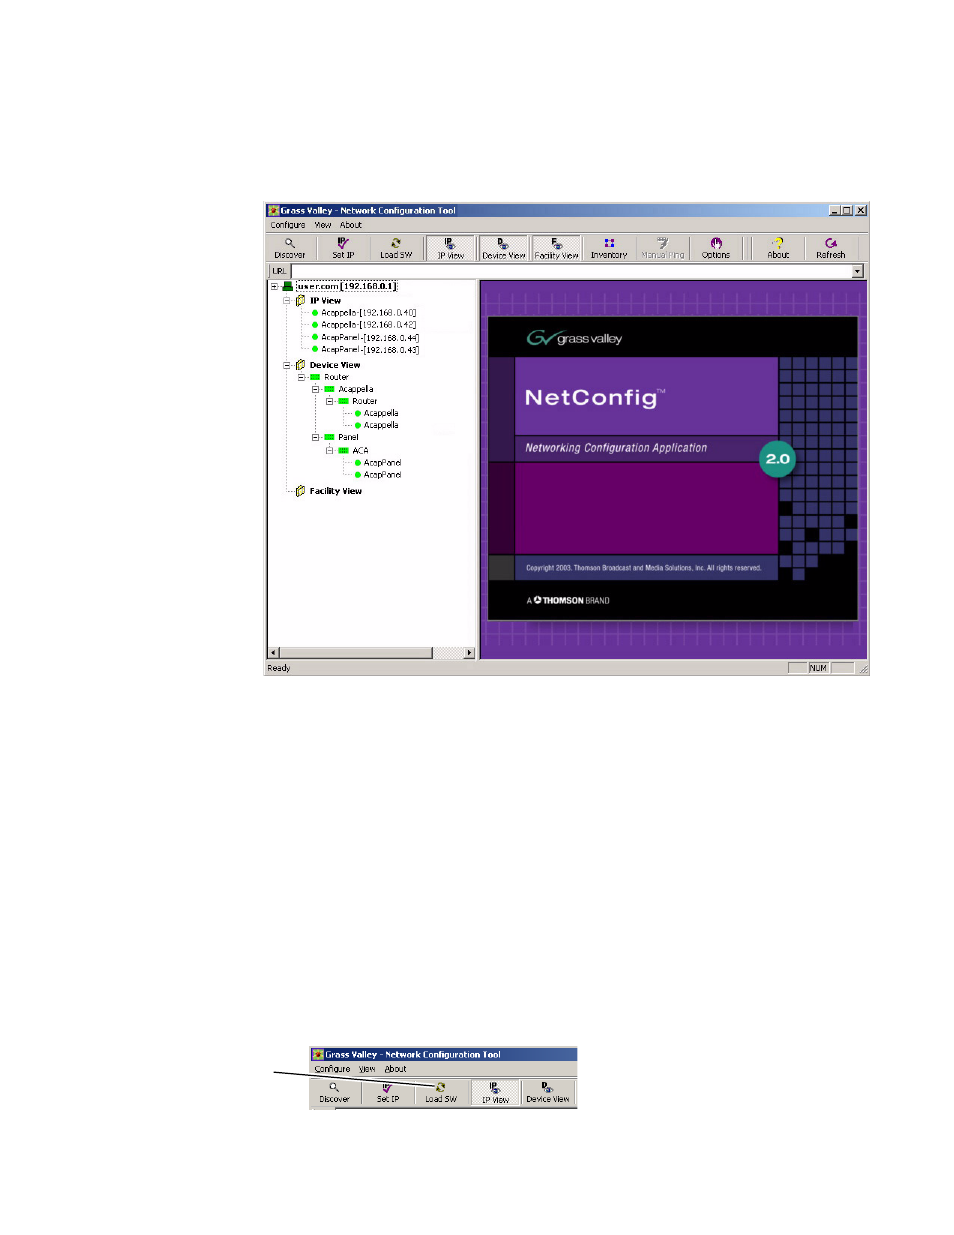Click Load SW in the lower cropped toolbar picture
954x1235 pixels.
[441, 1092]
